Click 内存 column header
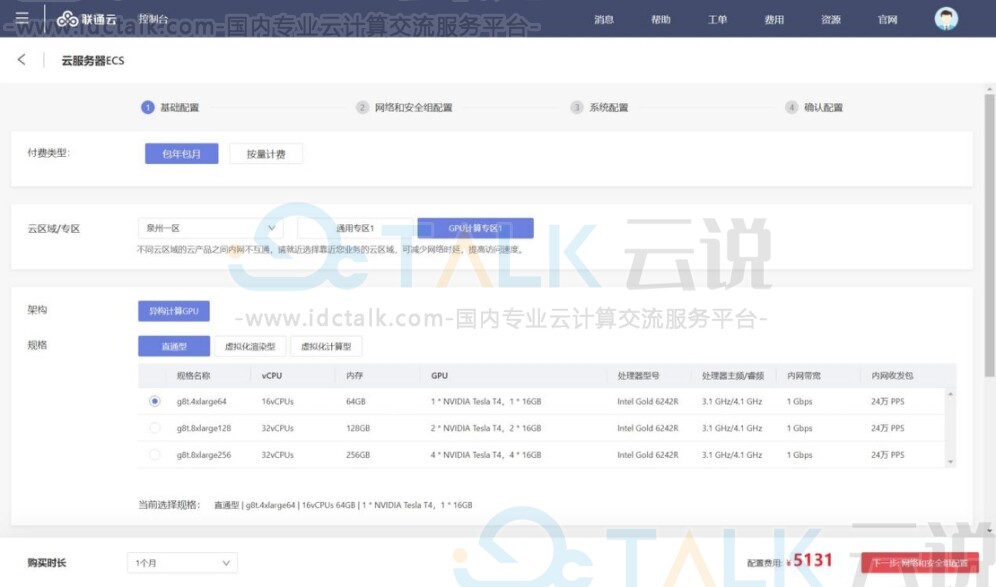Image resolution: width=996 pixels, height=587 pixels. click(354, 375)
